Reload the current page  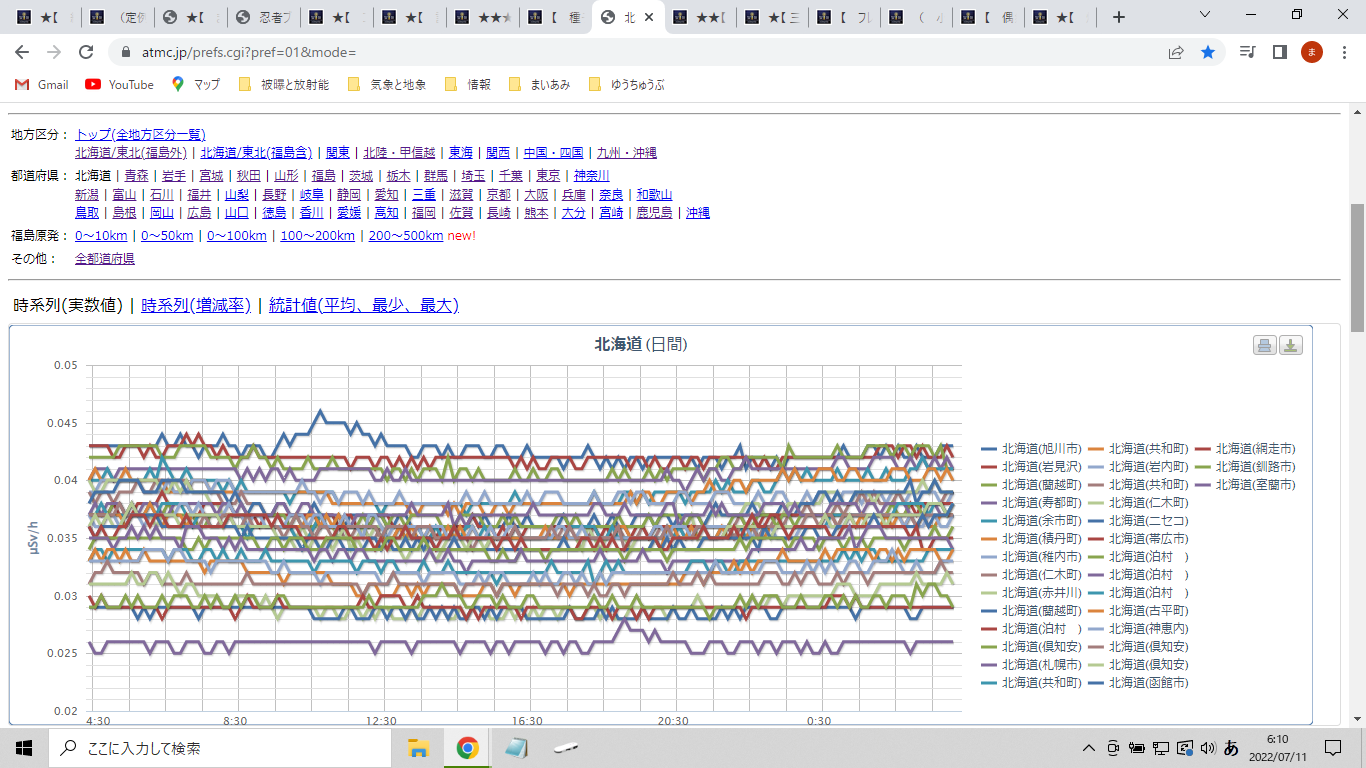pos(86,52)
